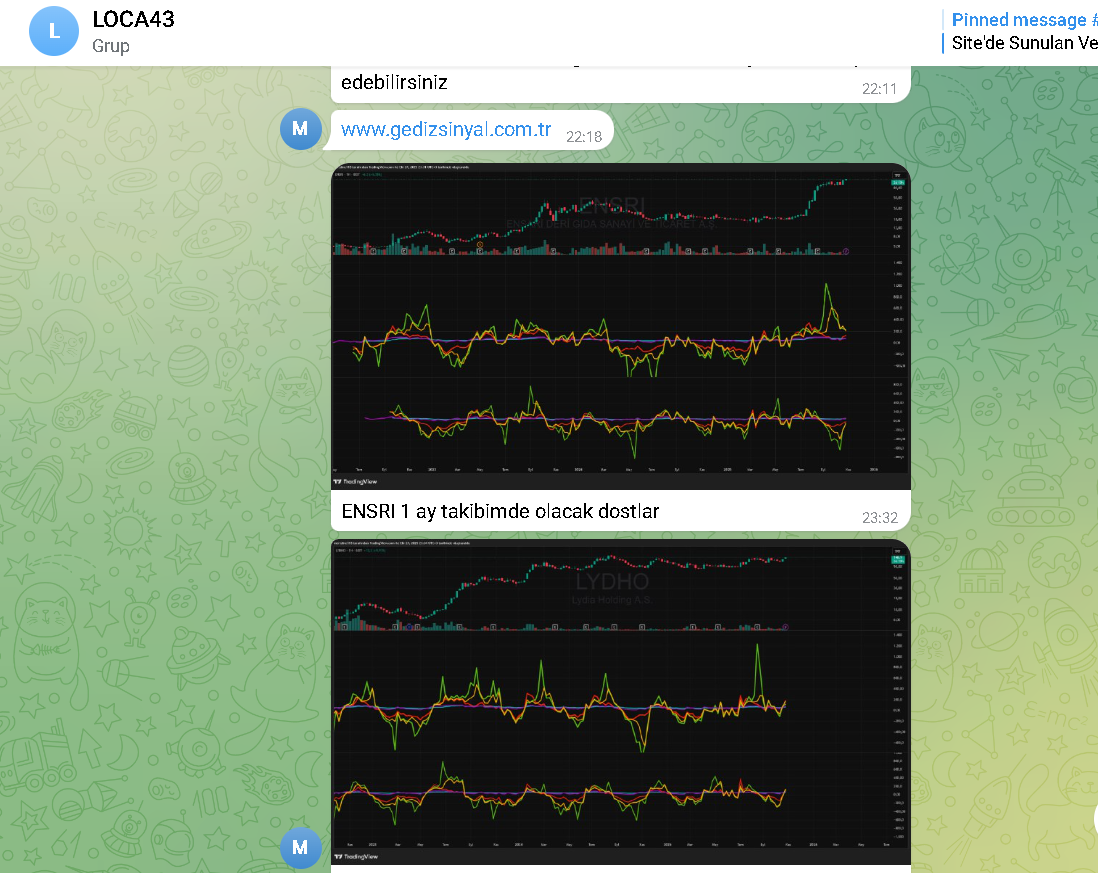Click the LOCA43 group avatar in header
The height and width of the screenshot is (873, 1098).
pos(54,31)
